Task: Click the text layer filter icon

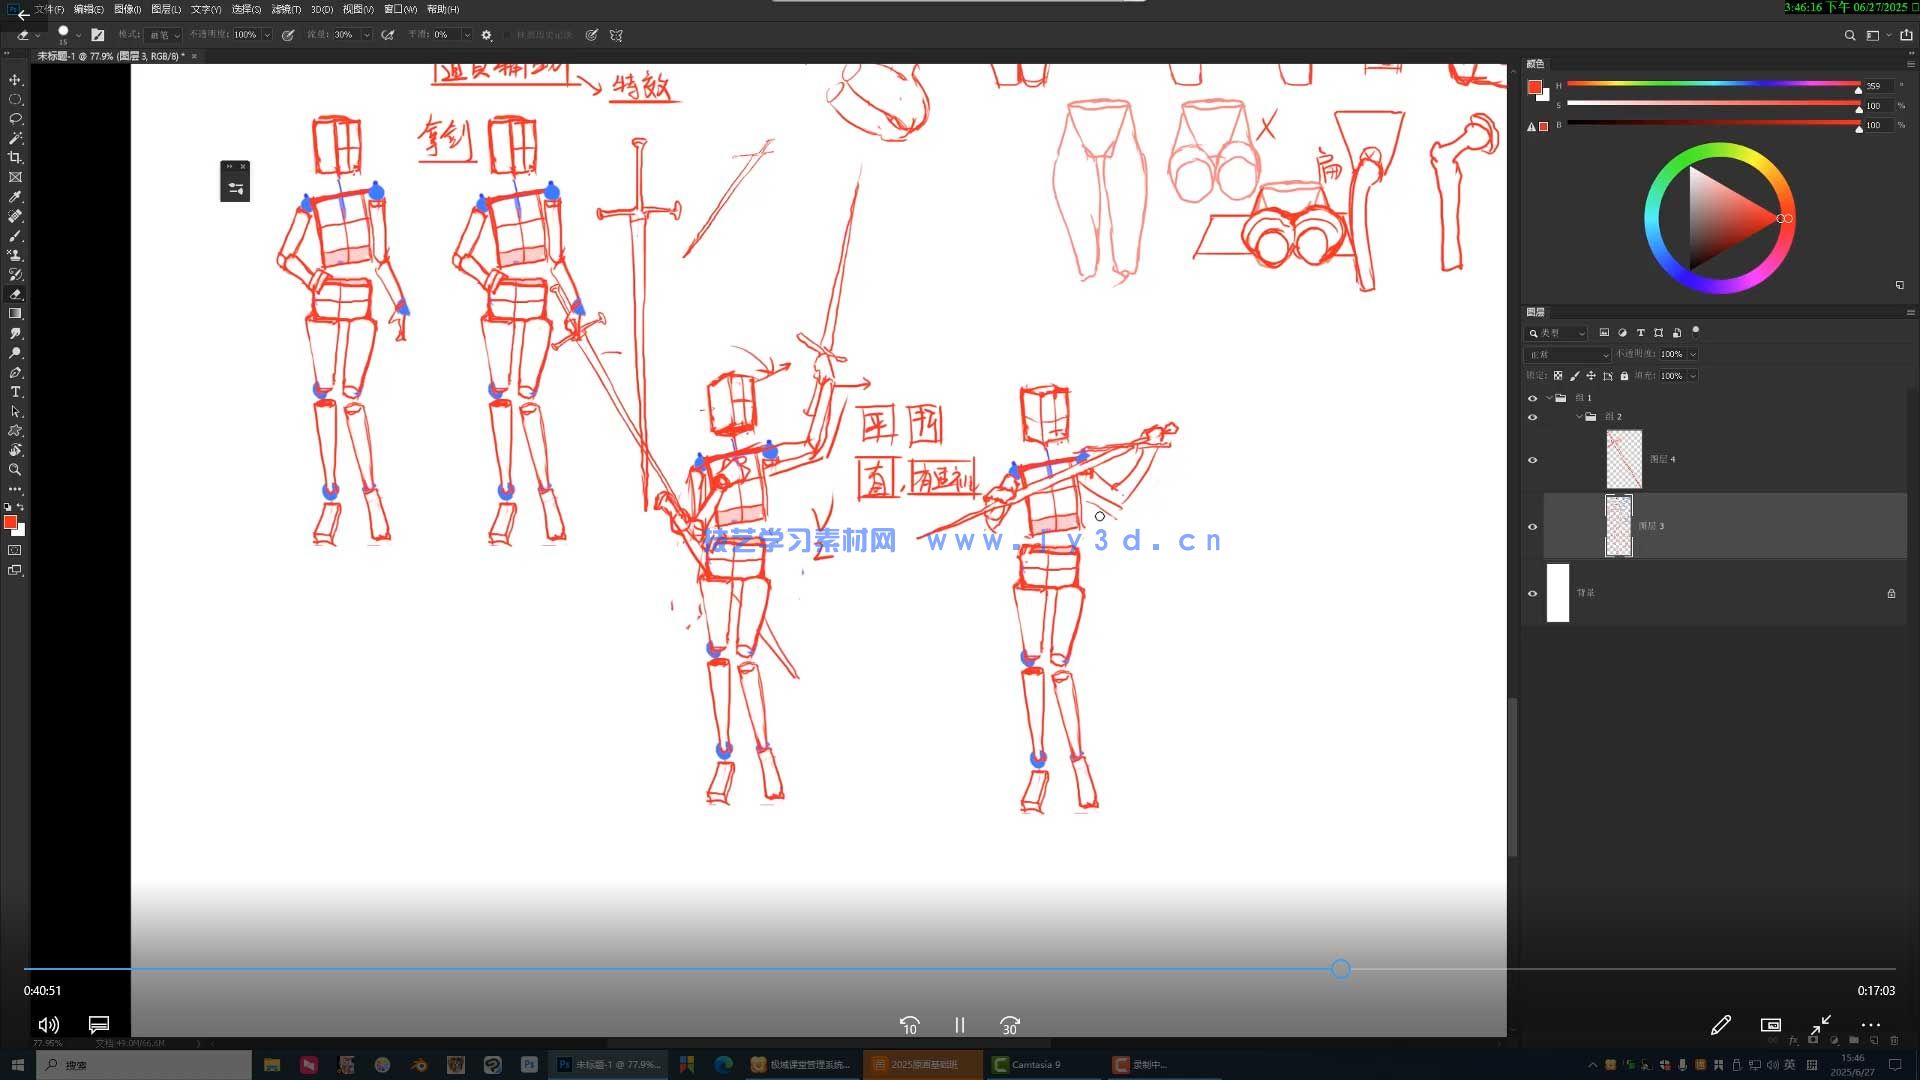Action: click(x=1640, y=333)
